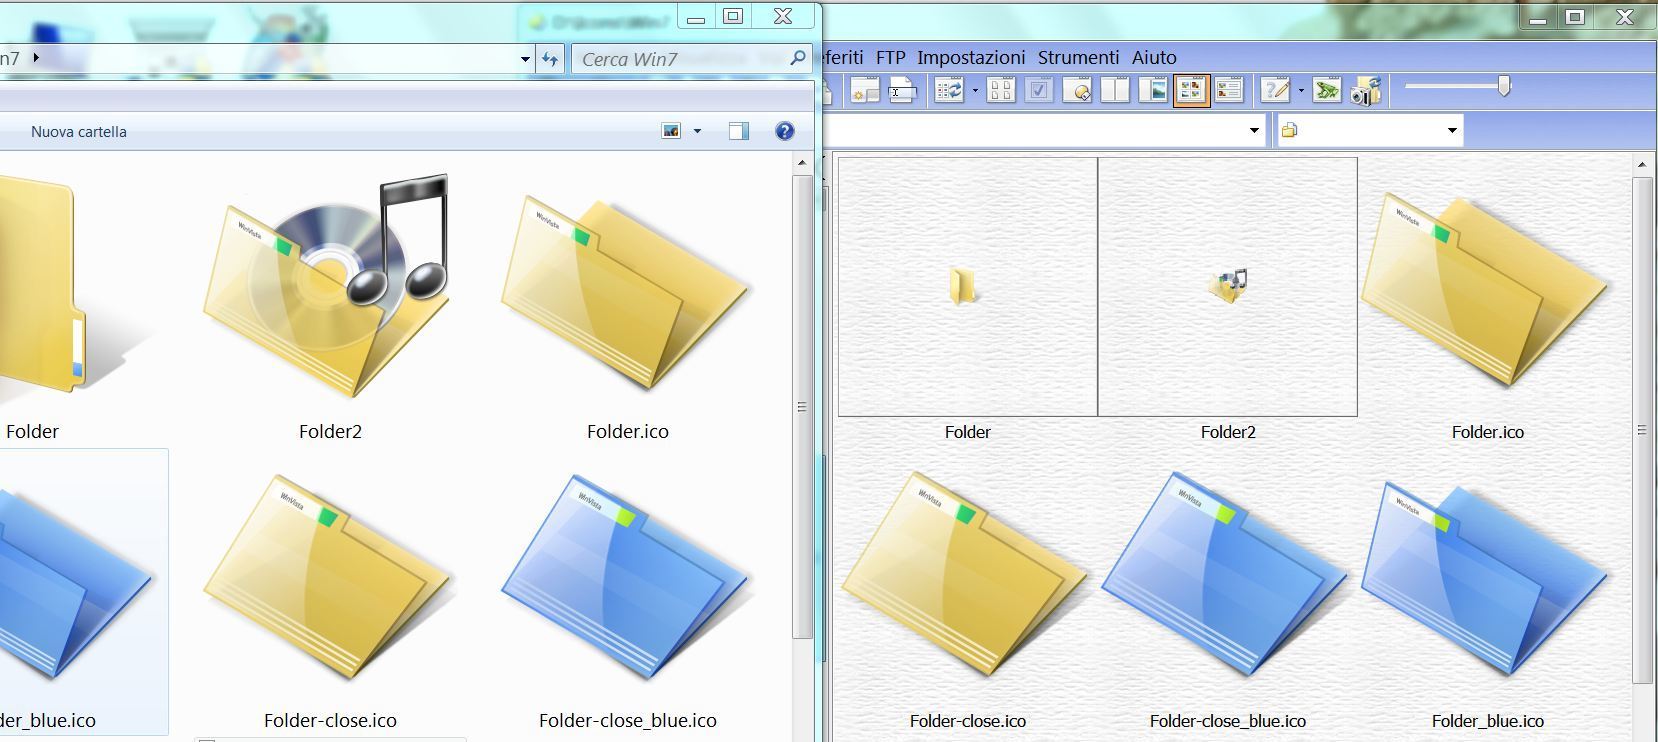1658x742 pixels.
Task: Click the Explorer vertical scrollbar thumb
Action: [x=802, y=407]
